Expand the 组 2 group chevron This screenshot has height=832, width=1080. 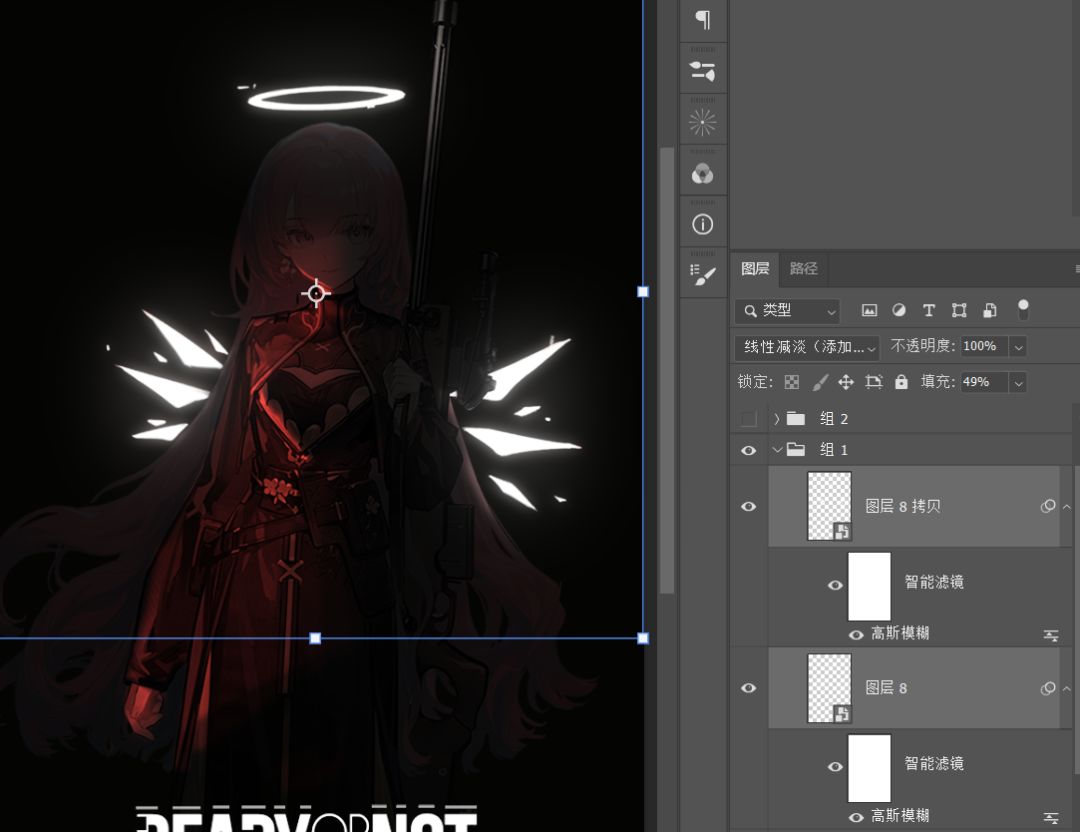(777, 419)
